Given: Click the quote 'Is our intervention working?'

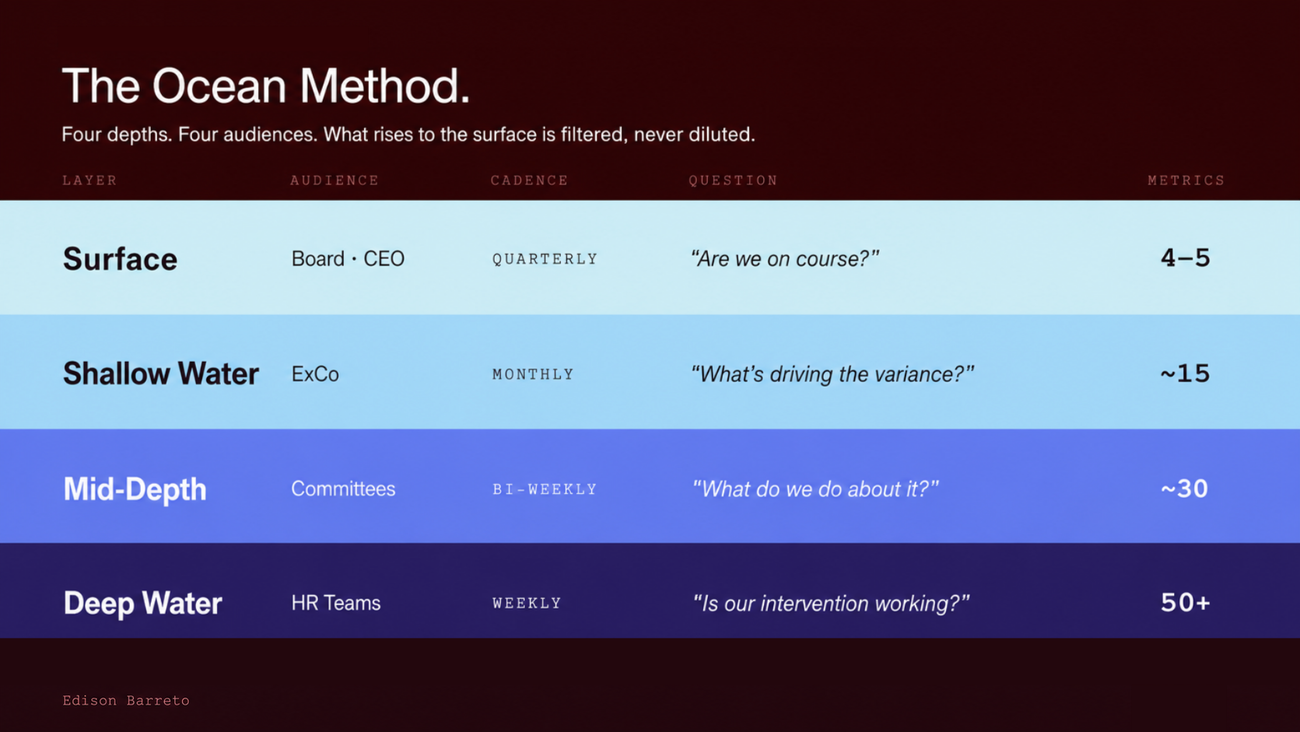Looking at the screenshot, I should [x=831, y=604].
